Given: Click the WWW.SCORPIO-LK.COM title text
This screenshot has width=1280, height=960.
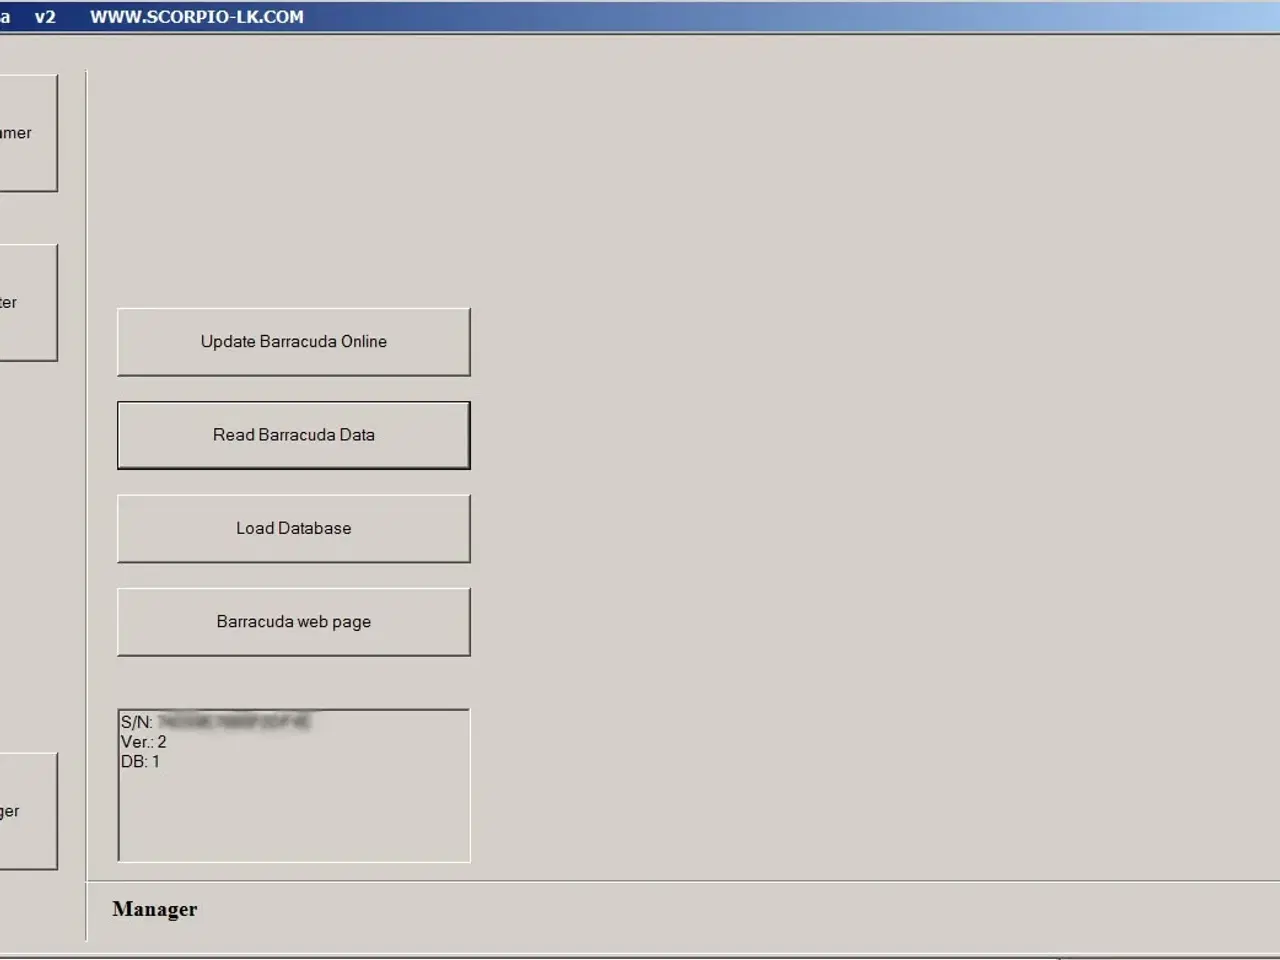Looking at the screenshot, I should click(x=197, y=17).
